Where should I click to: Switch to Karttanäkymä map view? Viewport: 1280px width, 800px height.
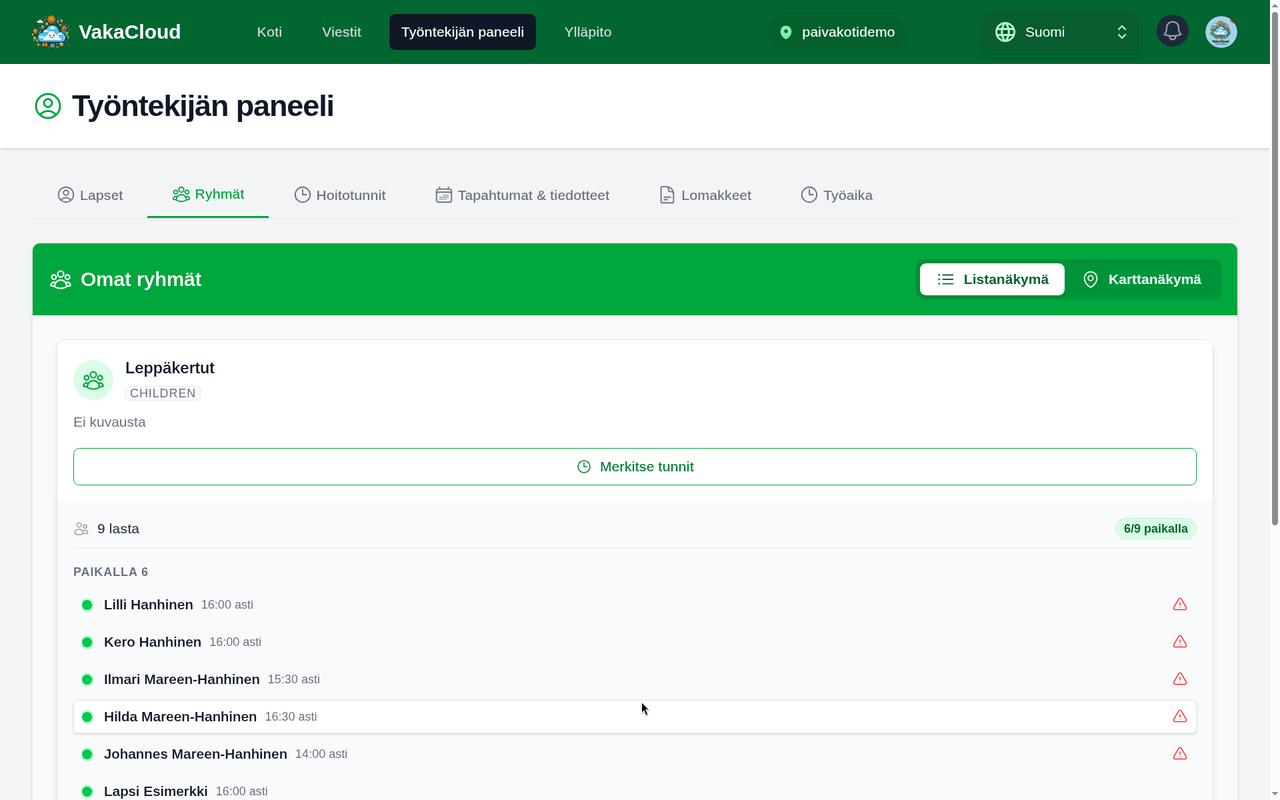[x=1142, y=280]
